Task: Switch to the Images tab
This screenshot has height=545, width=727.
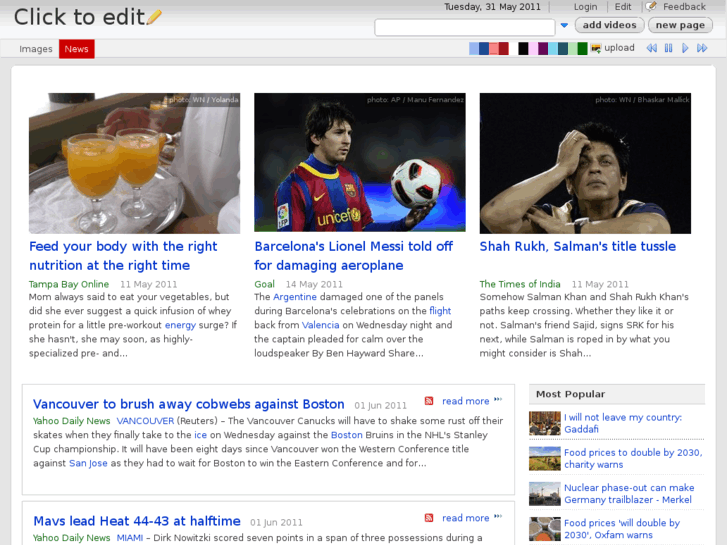Action: [x=36, y=49]
